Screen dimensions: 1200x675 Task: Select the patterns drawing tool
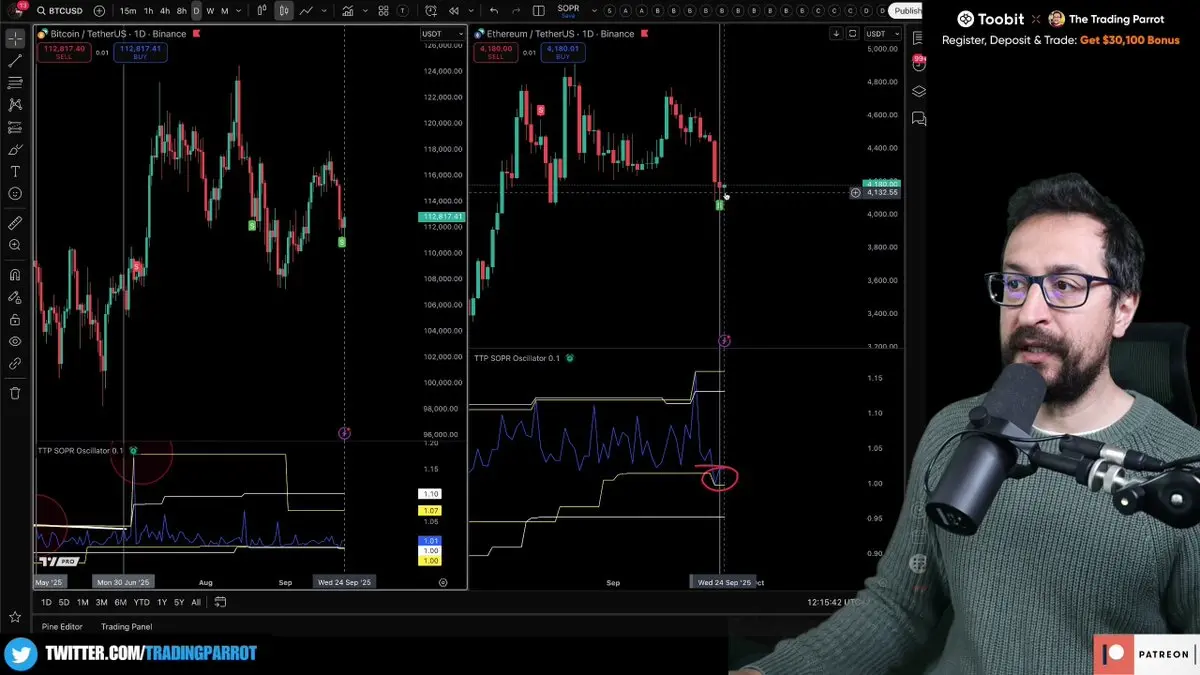pyautogui.click(x=15, y=105)
